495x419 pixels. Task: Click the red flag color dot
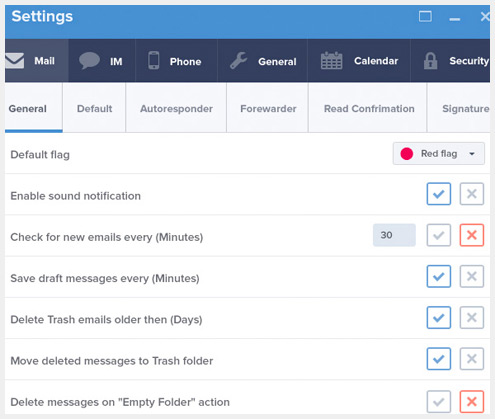coord(407,154)
